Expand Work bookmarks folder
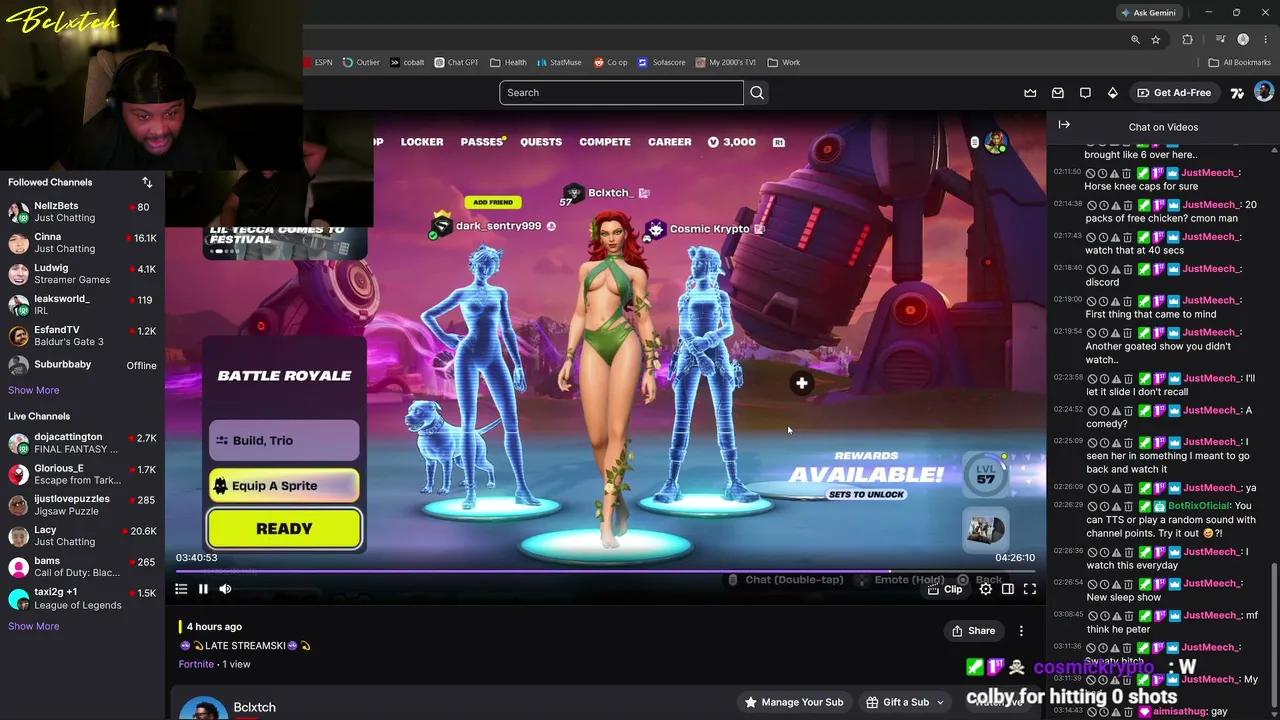1280x720 pixels. point(784,62)
